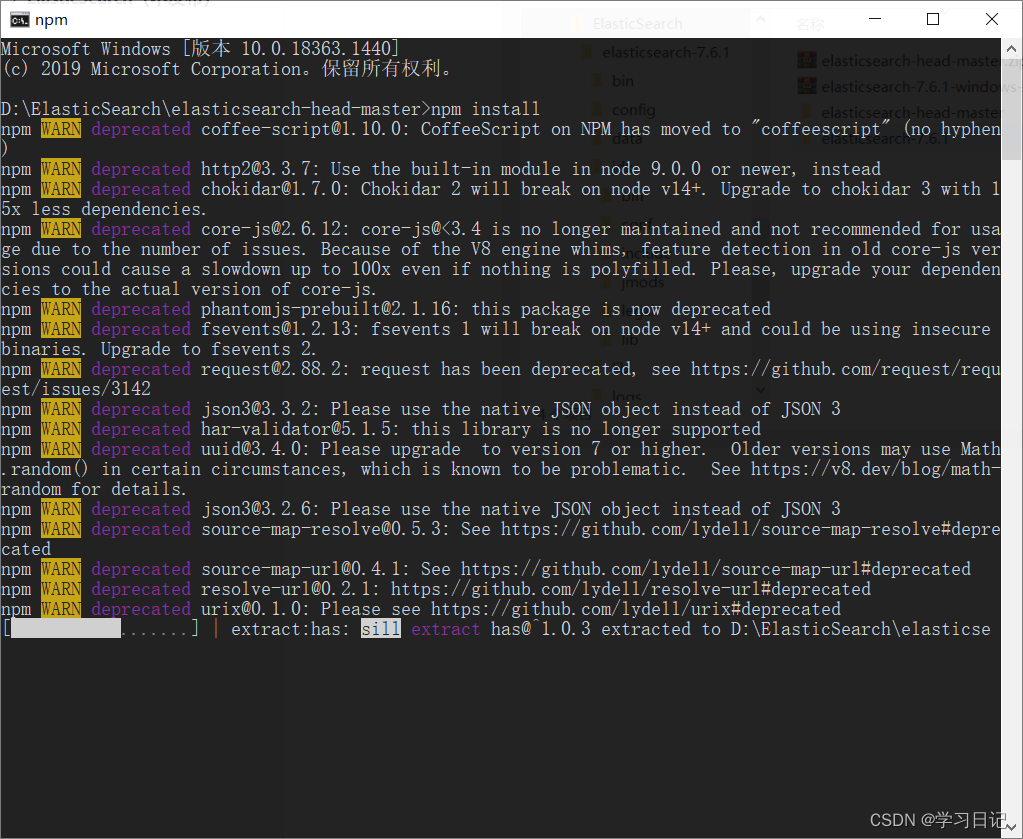Click the console scrollbar up arrow
The image size is (1023, 839).
pyautogui.click(x=1011, y=49)
